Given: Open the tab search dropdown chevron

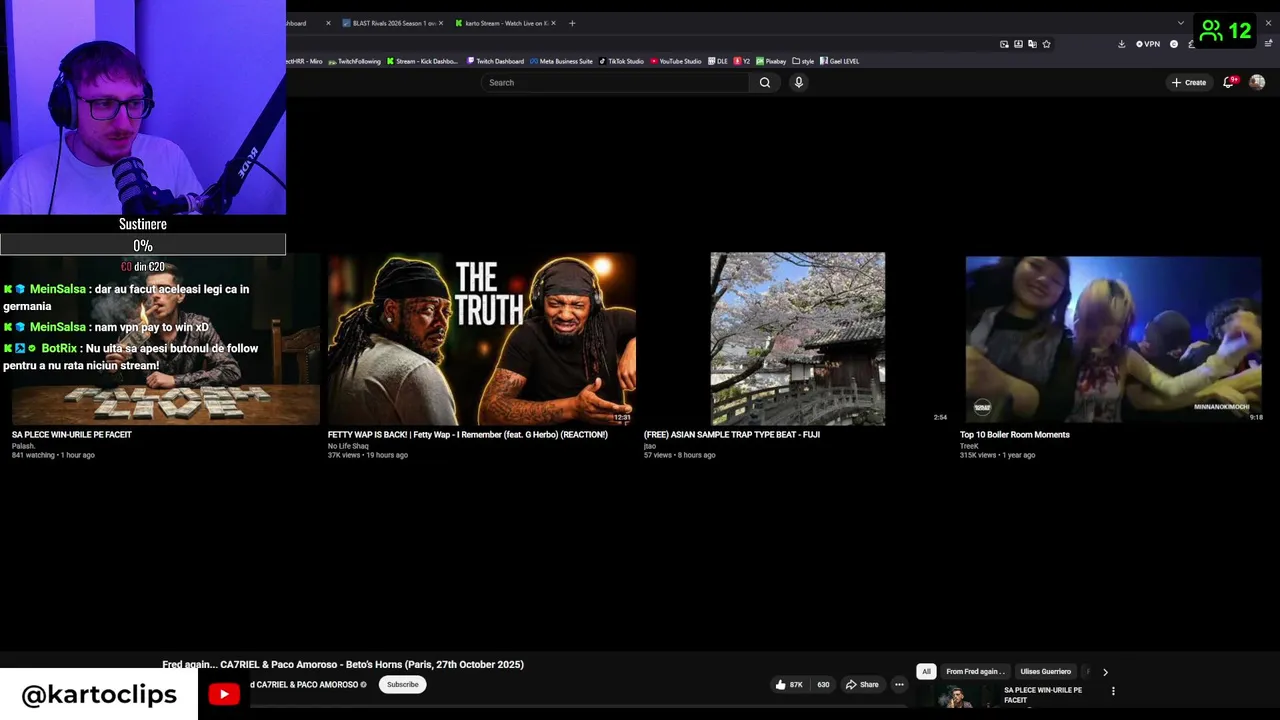Looking at the screenshot, I should (1180, 23).
